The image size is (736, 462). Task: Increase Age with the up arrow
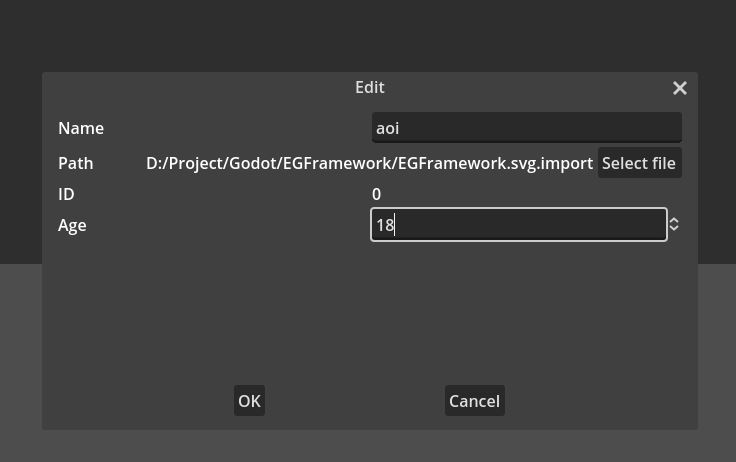[x=674, y=220]
